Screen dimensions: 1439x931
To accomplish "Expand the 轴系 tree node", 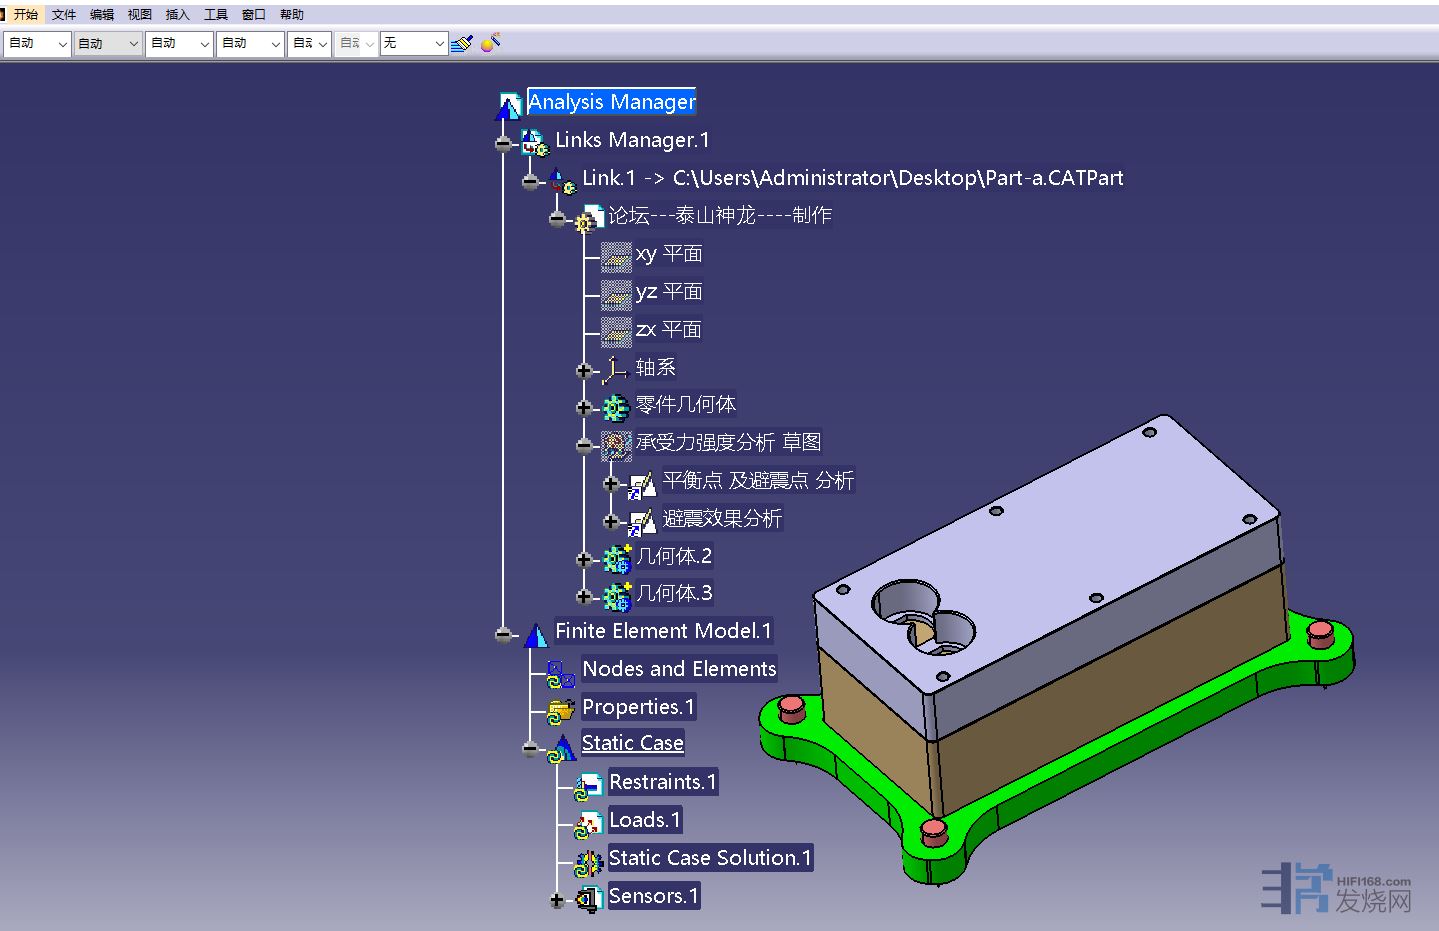I will [x=585, y=371].
